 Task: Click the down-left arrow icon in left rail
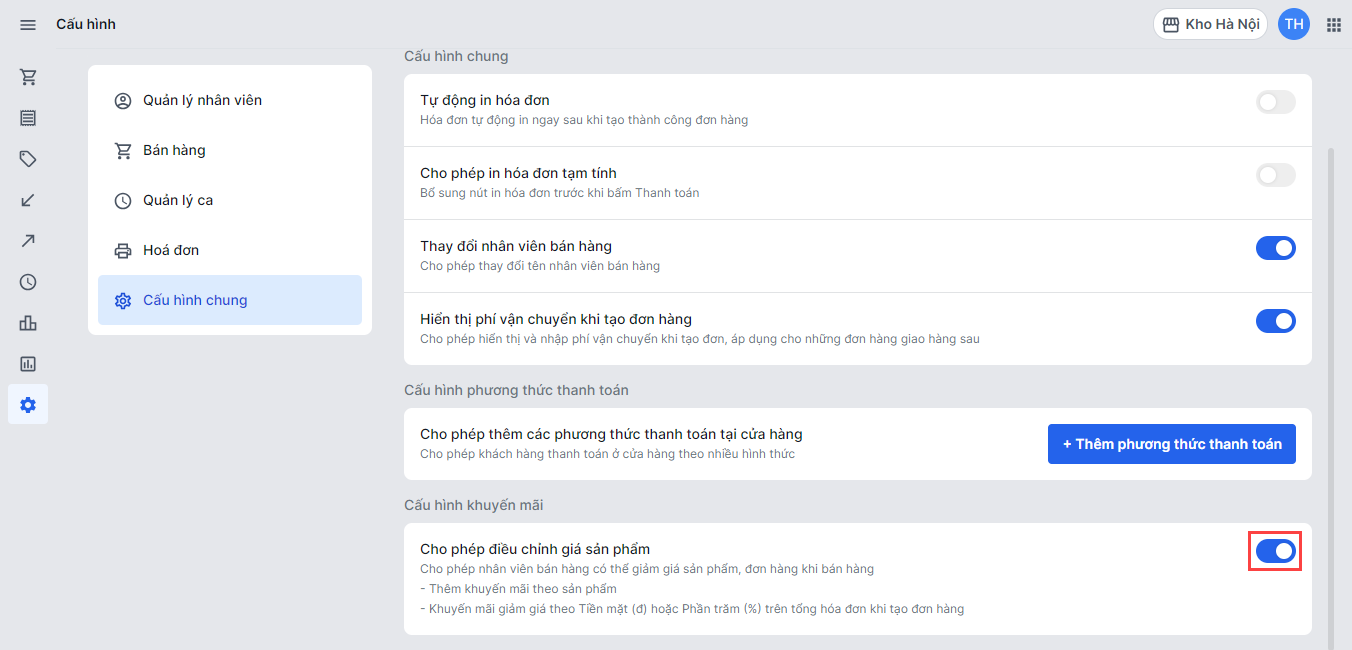28,200
